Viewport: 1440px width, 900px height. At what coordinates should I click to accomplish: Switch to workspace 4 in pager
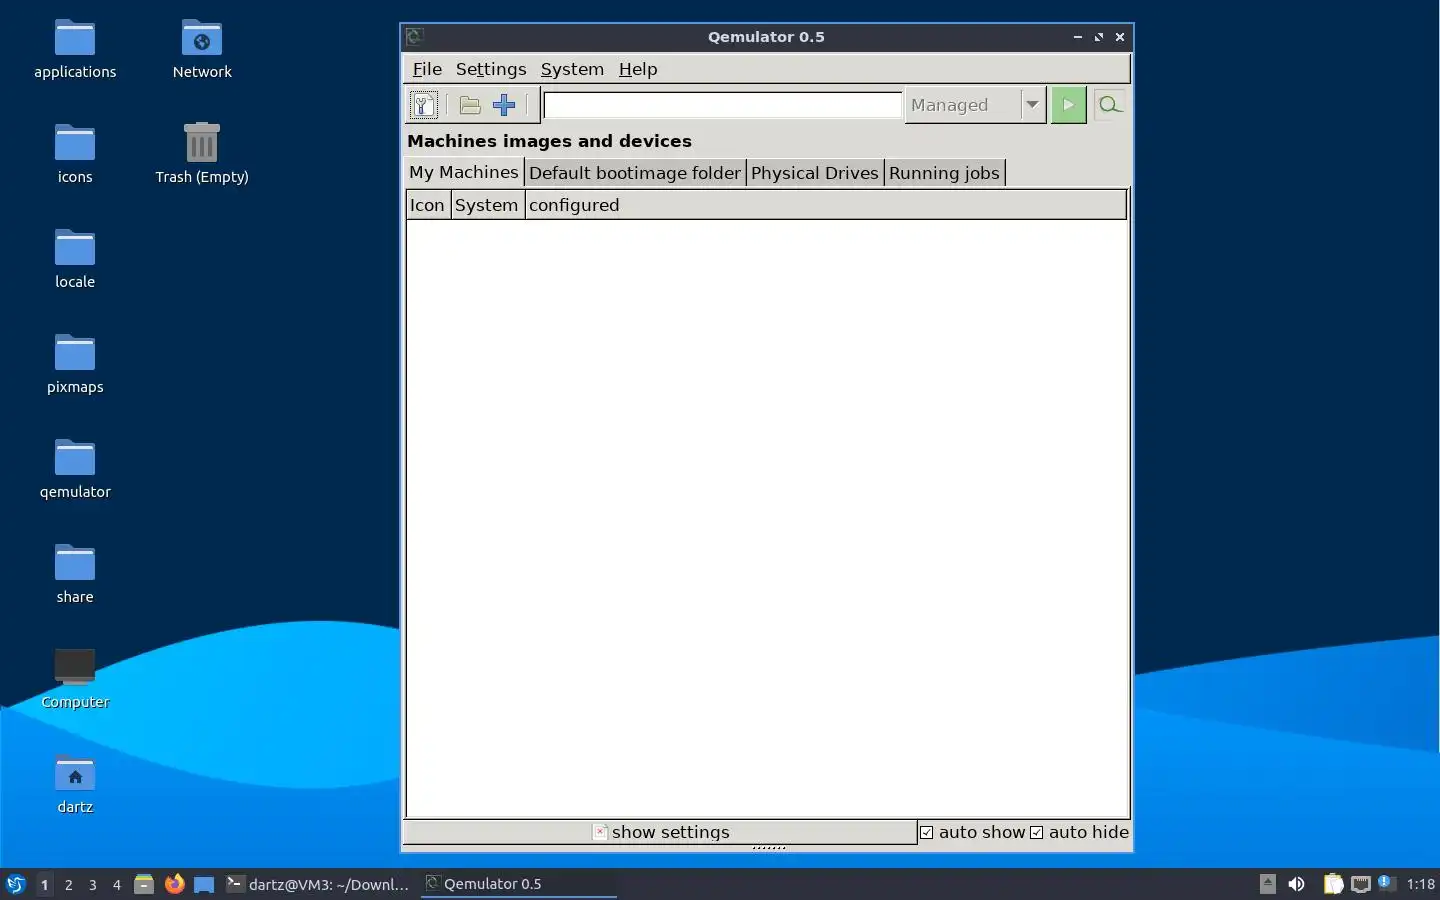(116, 884)
